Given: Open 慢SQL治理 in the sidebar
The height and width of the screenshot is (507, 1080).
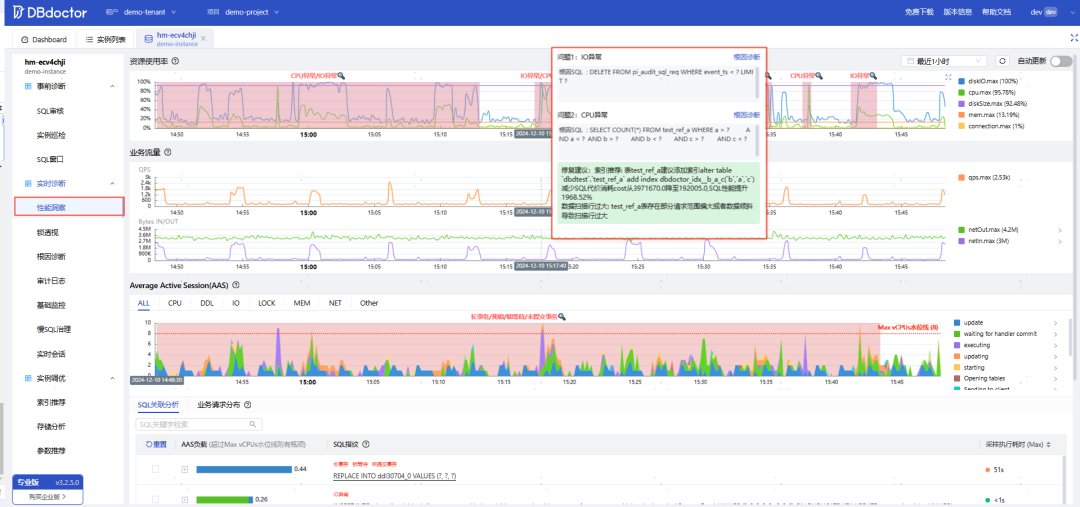Looking at the screenshot, I should pyautogui.click(x=54, y=329).
